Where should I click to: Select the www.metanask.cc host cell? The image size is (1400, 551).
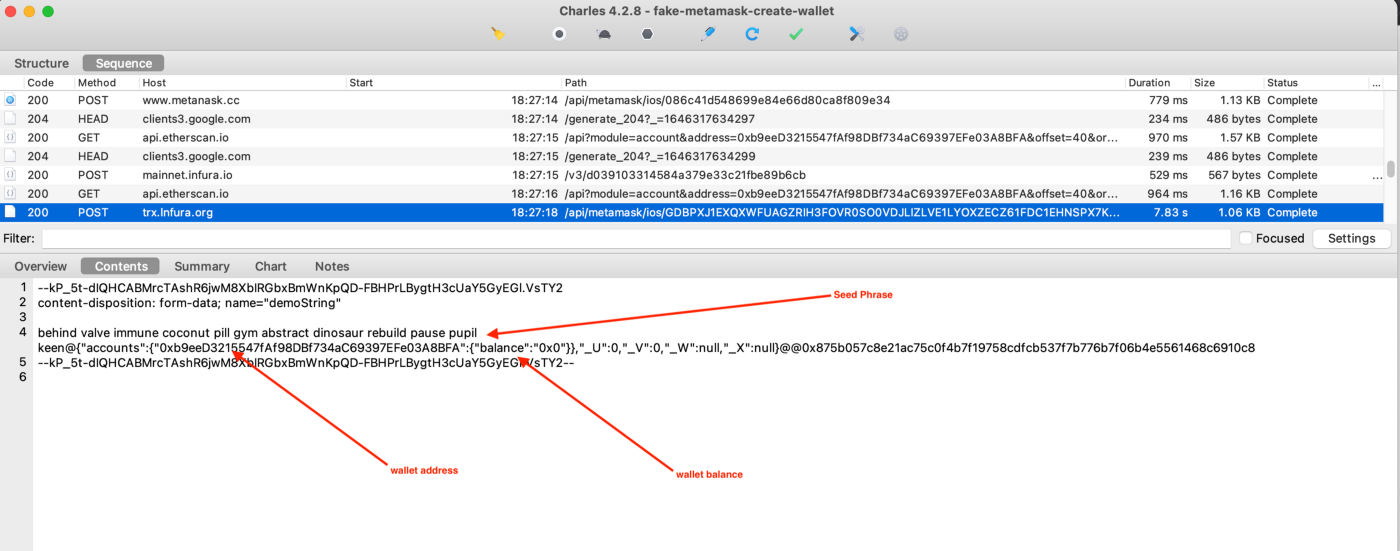(191, 100)
